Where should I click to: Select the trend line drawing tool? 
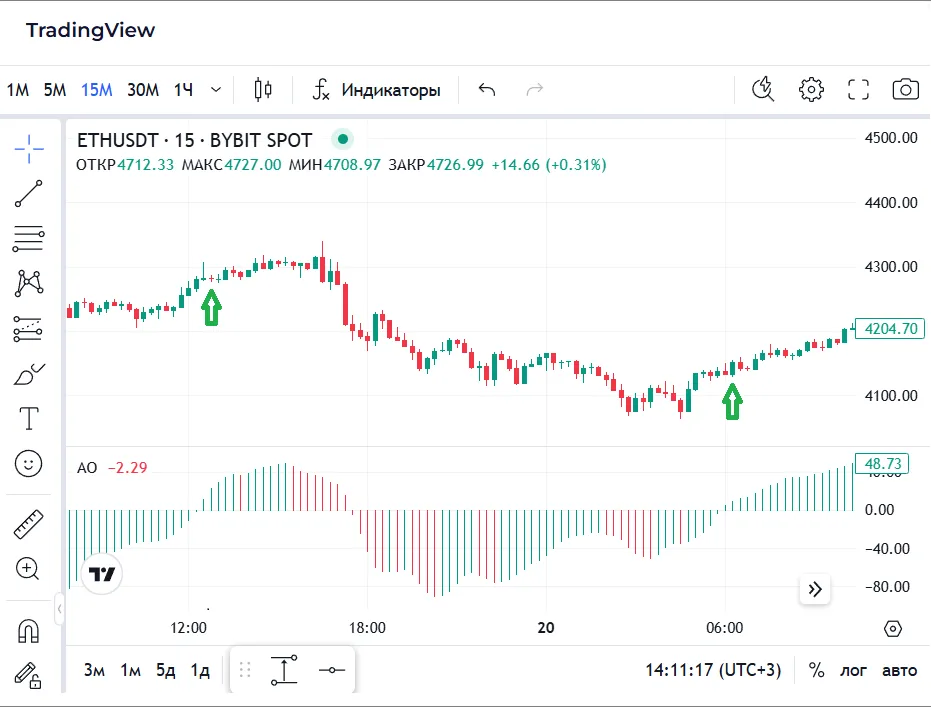(x=29, y=194)
